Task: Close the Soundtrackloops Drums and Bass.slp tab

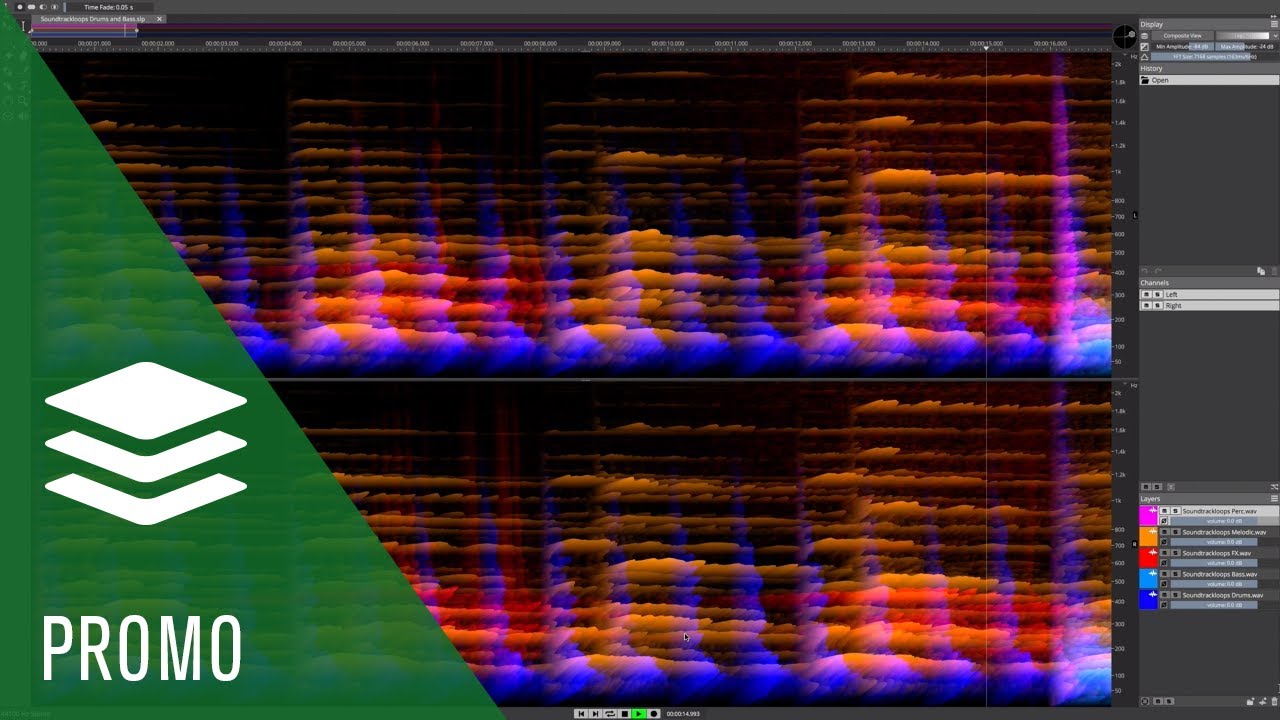Action: (159, 19)
